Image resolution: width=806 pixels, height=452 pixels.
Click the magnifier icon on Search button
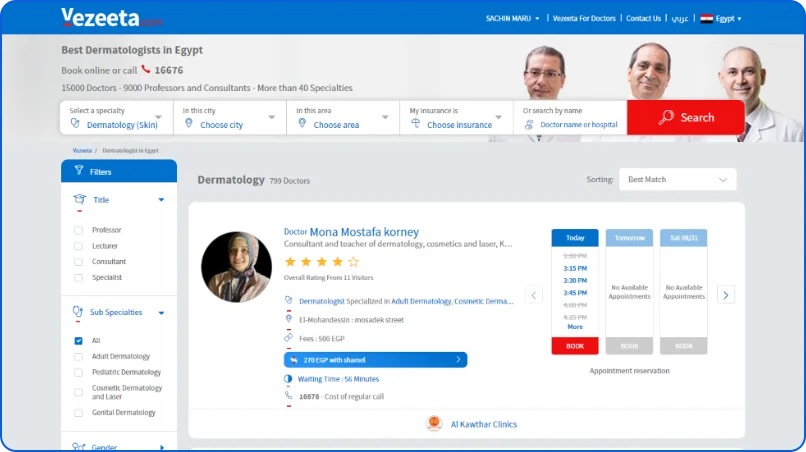pos(666,117)
